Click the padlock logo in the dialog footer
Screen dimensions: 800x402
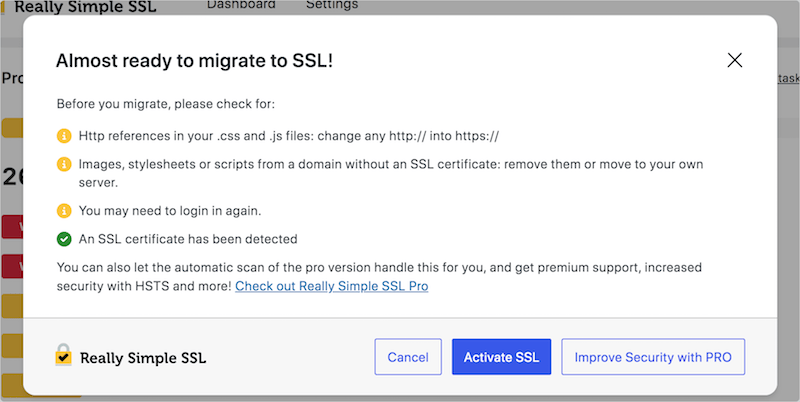[63, 355]
